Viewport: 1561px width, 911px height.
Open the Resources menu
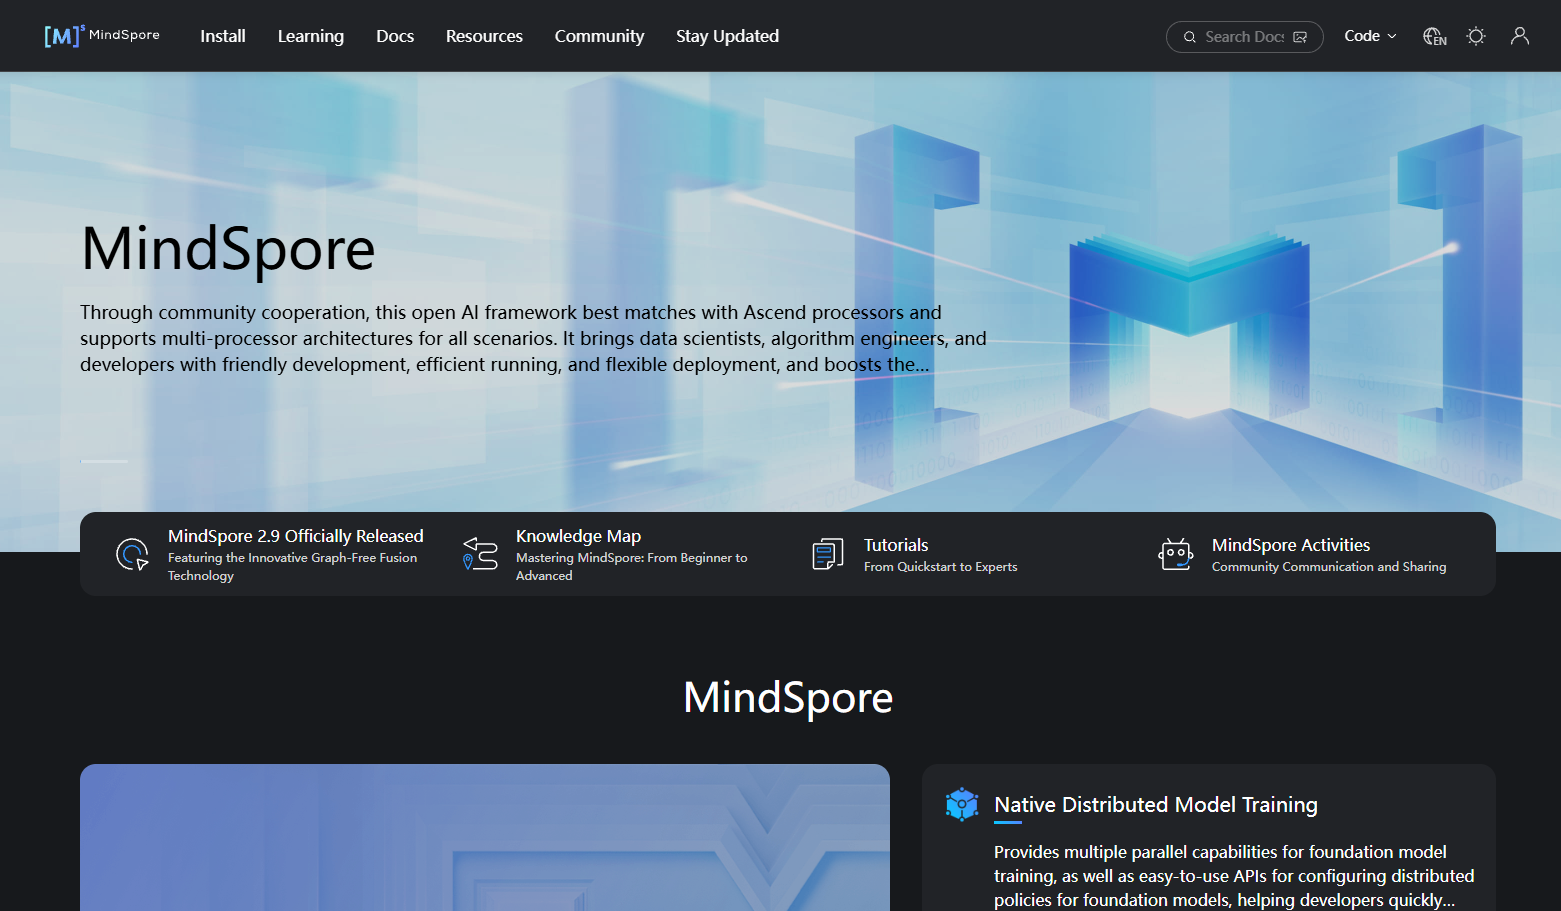pos(484,36)
